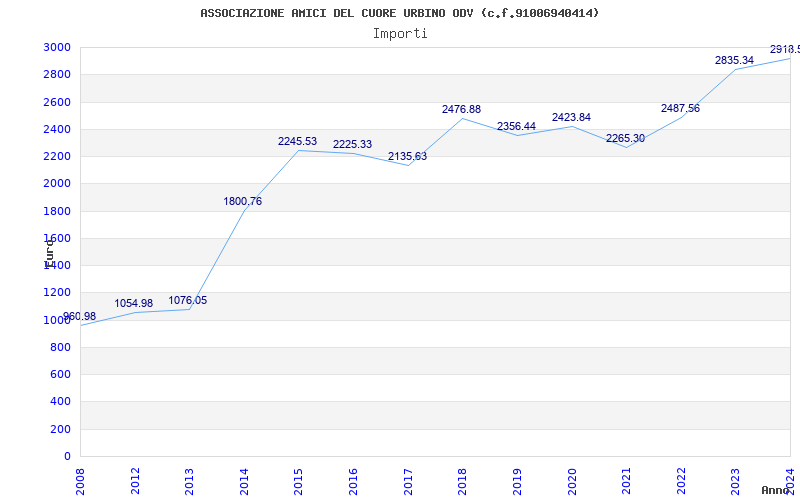Select the 1800.76 data point label
800x500 pixels.
point(242,201)
